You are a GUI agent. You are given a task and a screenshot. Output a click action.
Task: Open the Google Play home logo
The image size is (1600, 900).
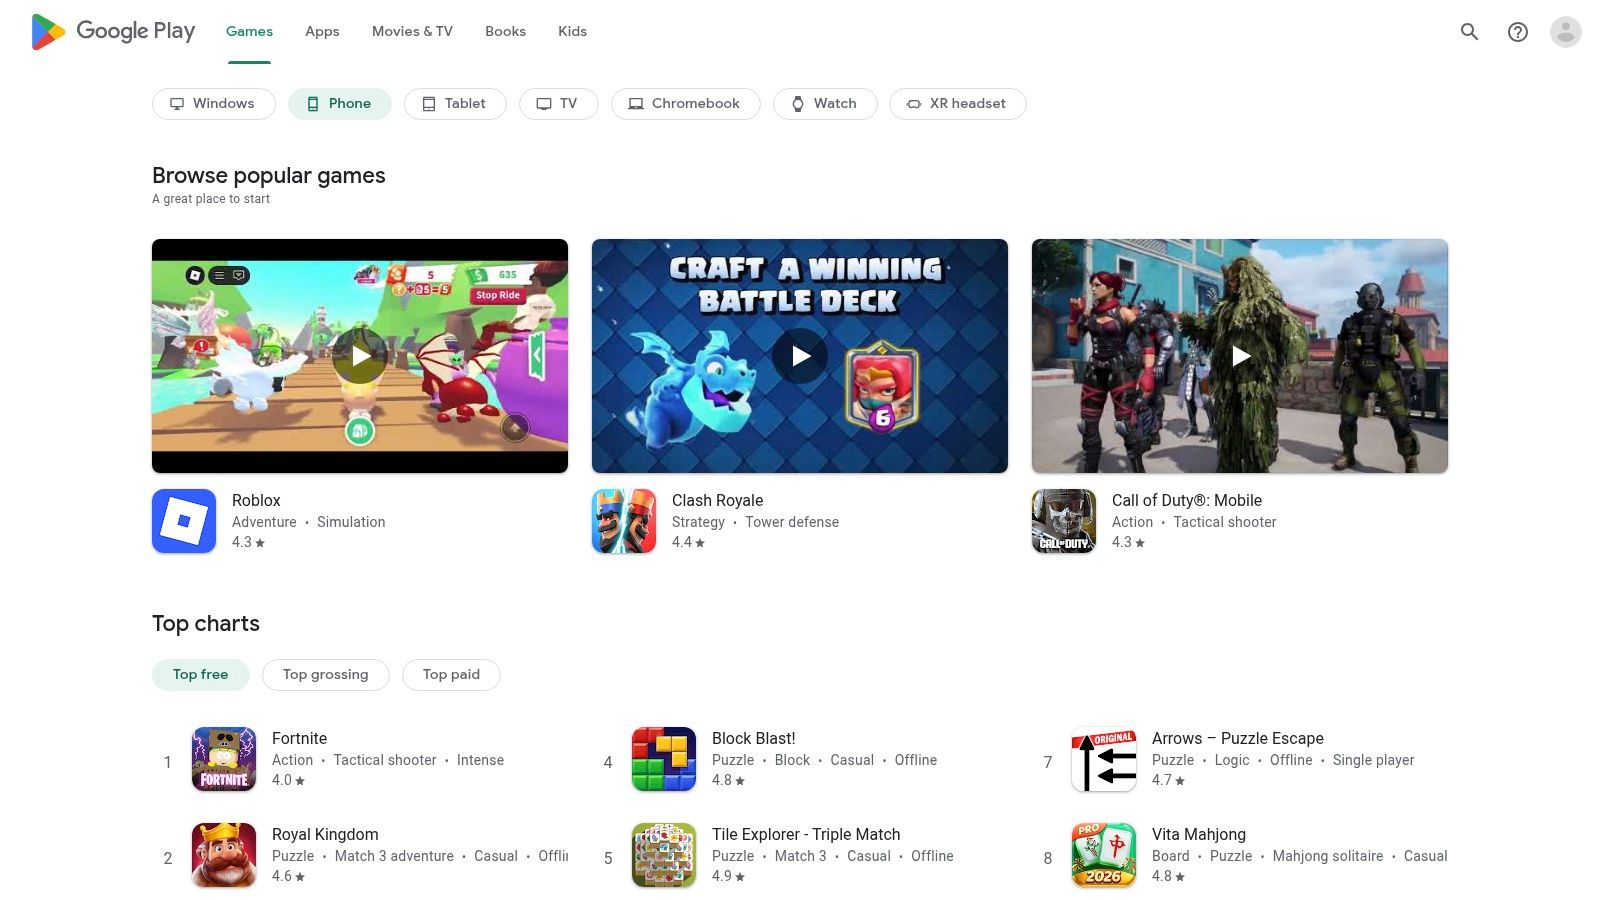click(112, 31)
